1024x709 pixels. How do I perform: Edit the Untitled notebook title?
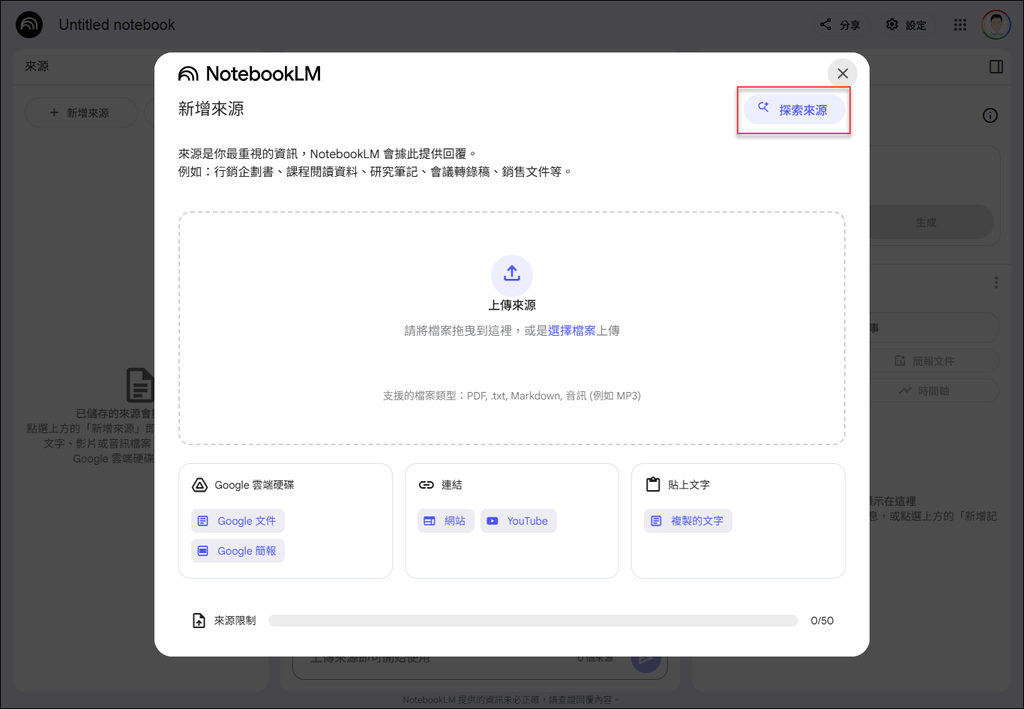point(117,25)
